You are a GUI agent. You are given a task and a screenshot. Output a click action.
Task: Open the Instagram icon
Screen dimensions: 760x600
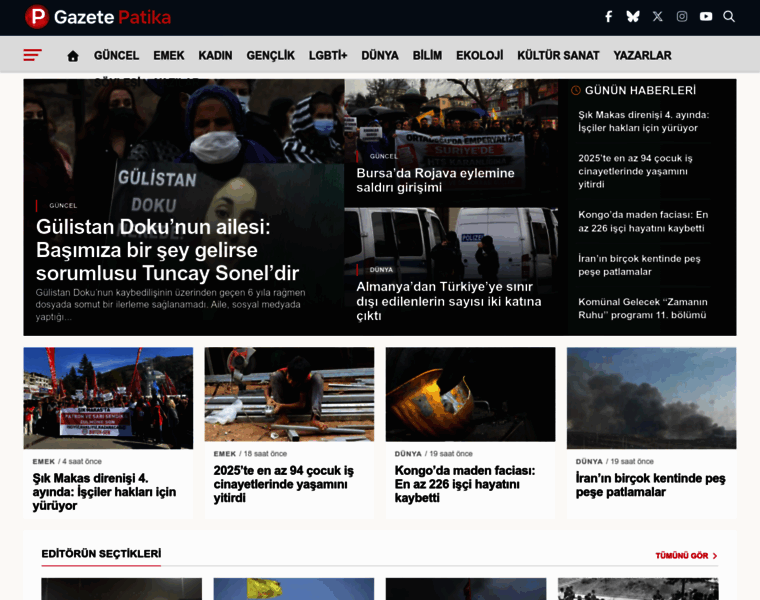click(x=681, y=17)
